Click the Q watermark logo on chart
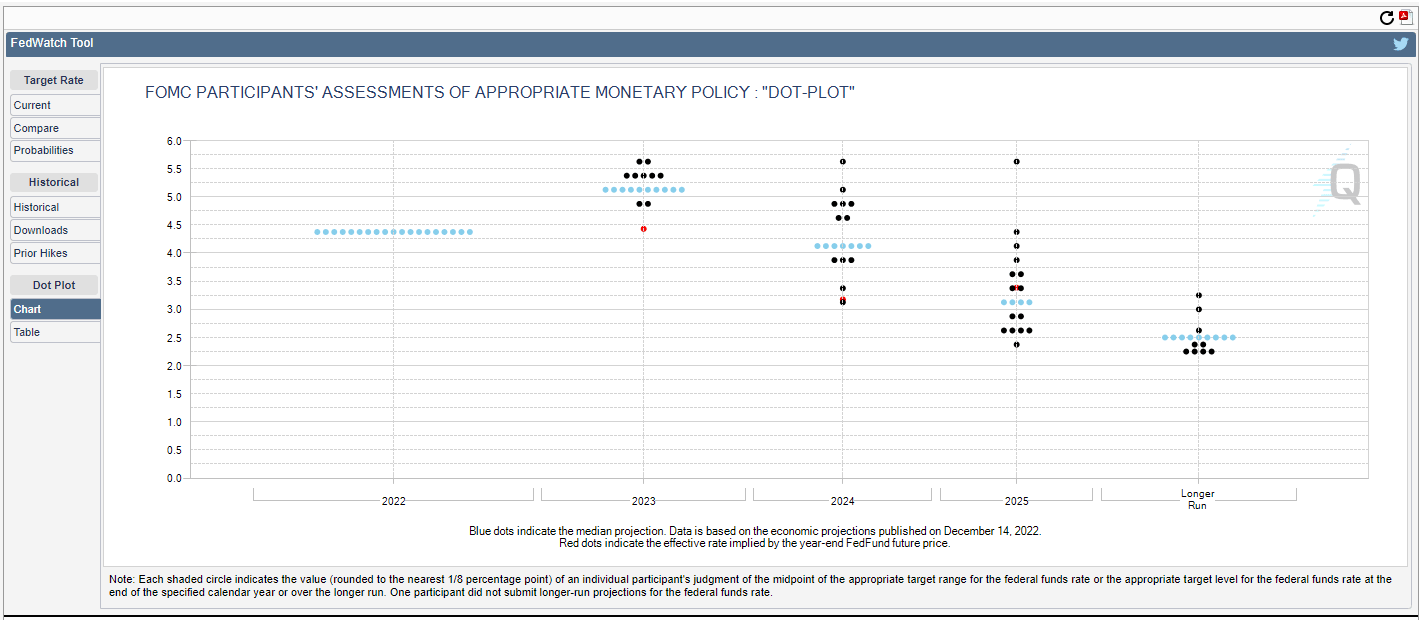The width and height of the screenshot is (1419, 620). pos(1338,183)
